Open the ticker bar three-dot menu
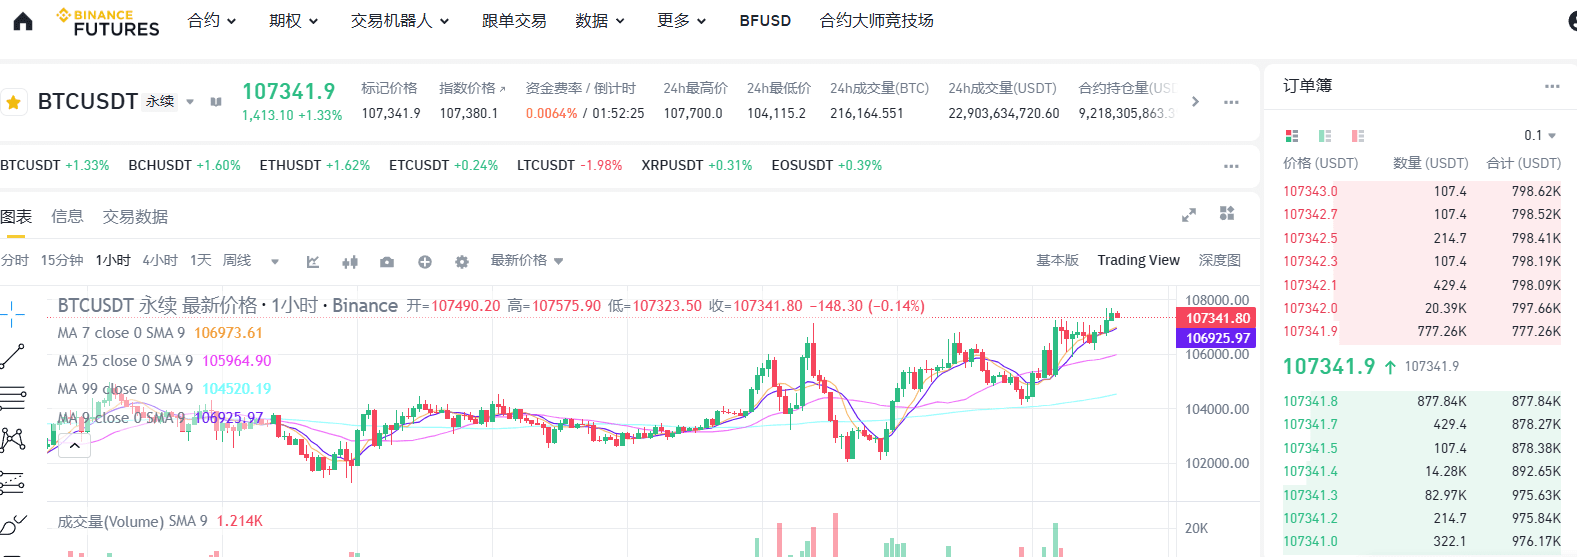The height and width of the screenshot is (557, 1577). click(x=1231, y=102)
